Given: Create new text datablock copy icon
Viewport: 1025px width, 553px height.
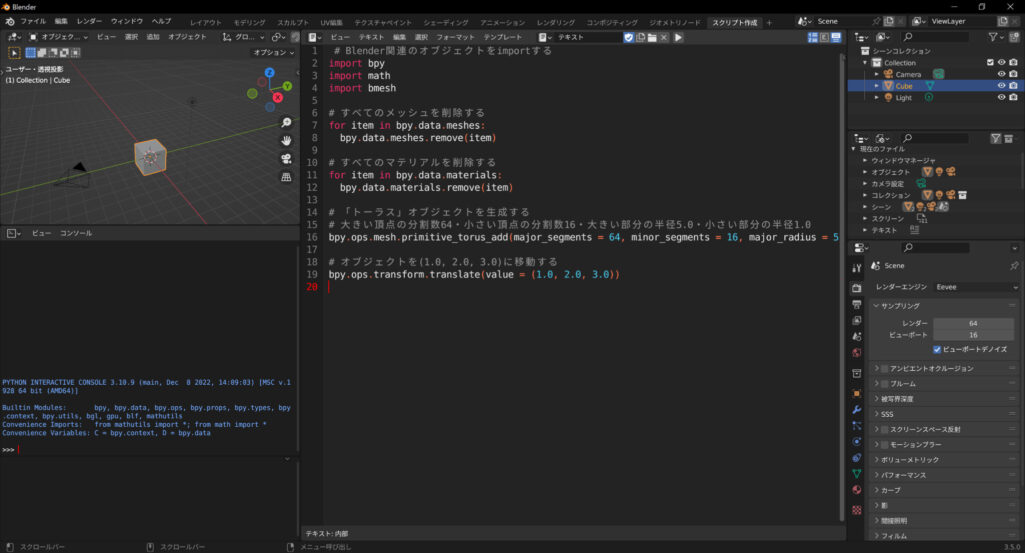Looking at the screenshot, I should point(640,37).
